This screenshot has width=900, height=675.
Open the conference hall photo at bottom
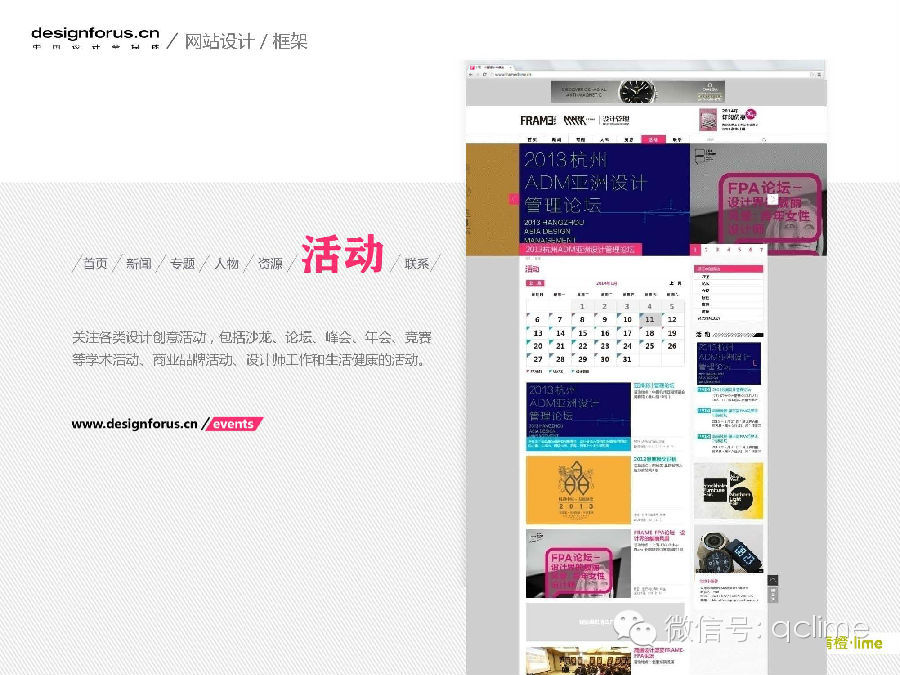[x=578, y=661]
